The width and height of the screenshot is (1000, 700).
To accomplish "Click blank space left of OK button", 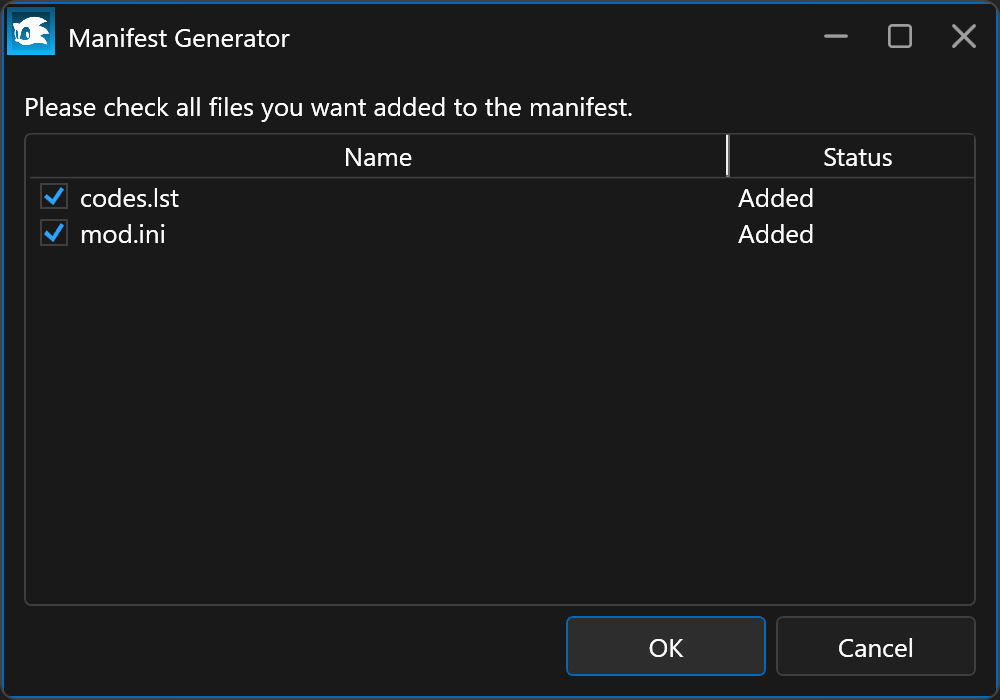I will (300, 647).
